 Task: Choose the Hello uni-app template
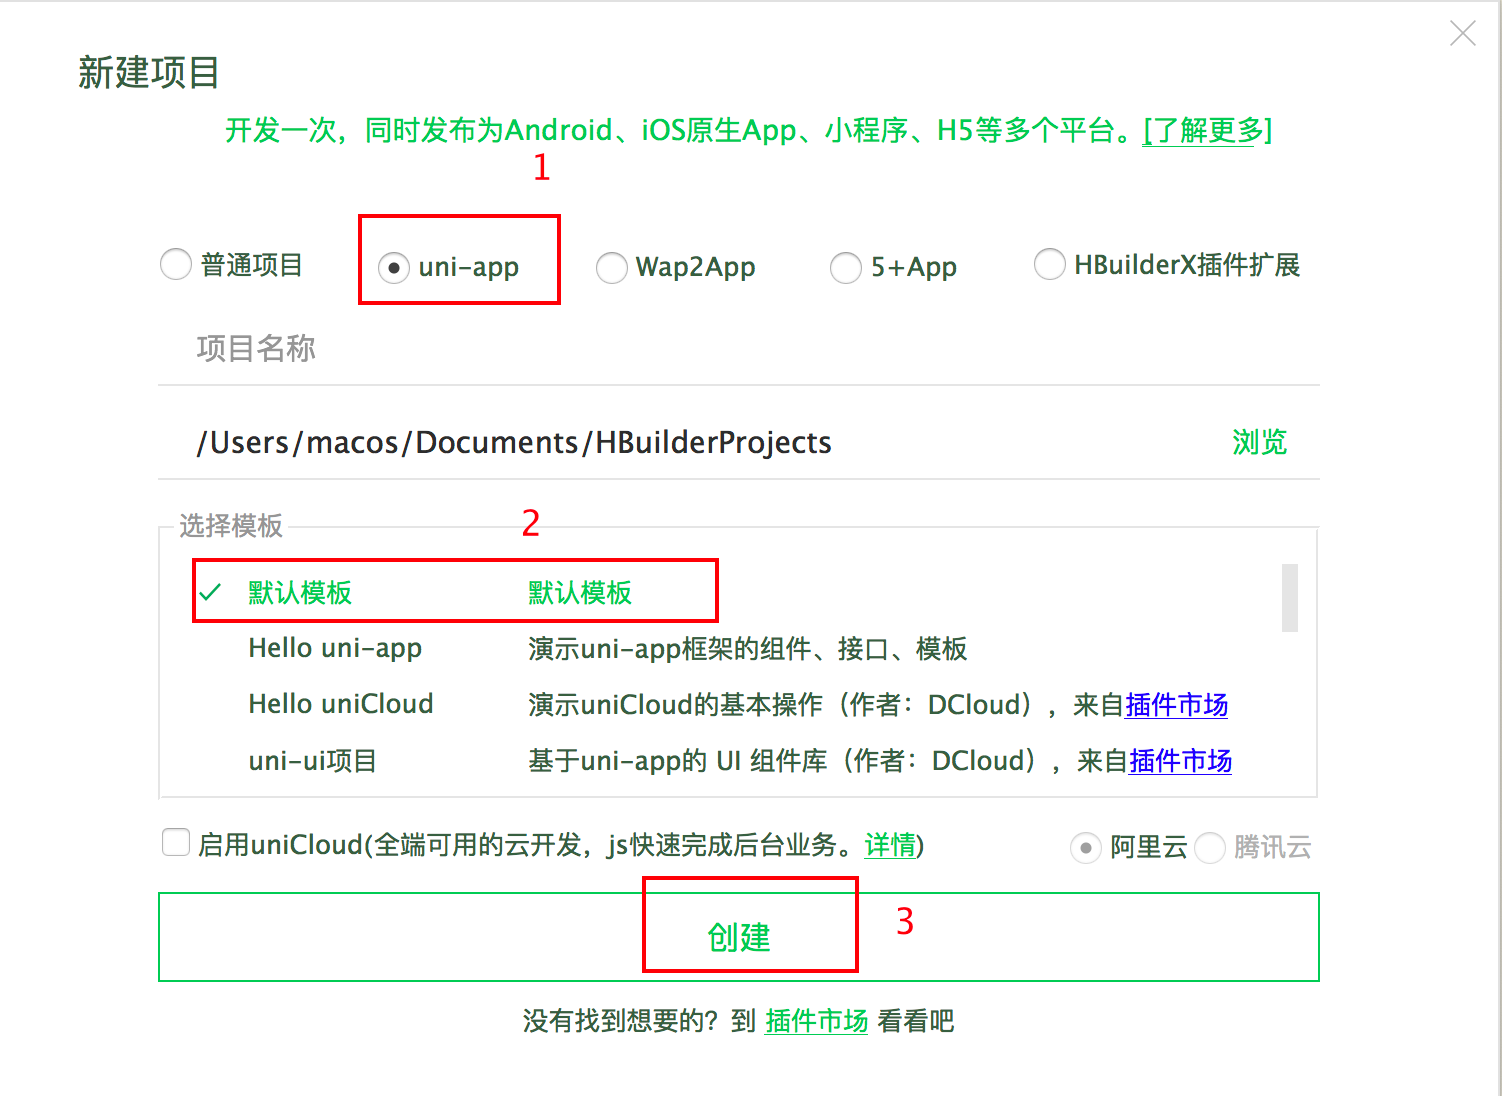click(335, 648)
